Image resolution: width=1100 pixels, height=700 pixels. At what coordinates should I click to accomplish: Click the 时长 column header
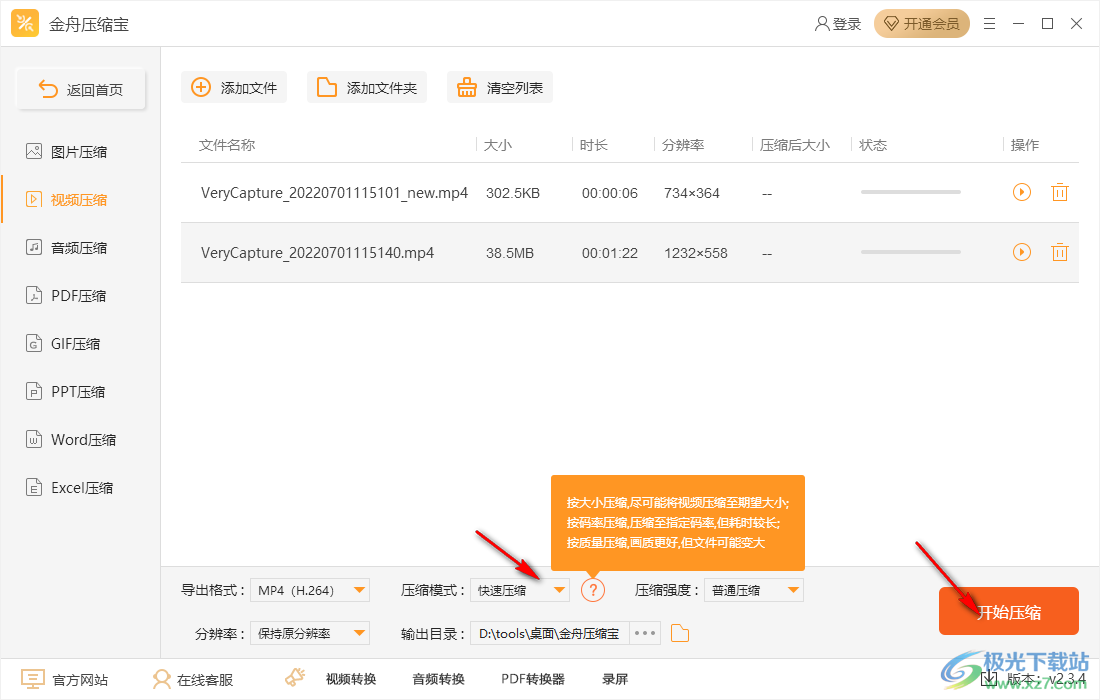(593, 144)
